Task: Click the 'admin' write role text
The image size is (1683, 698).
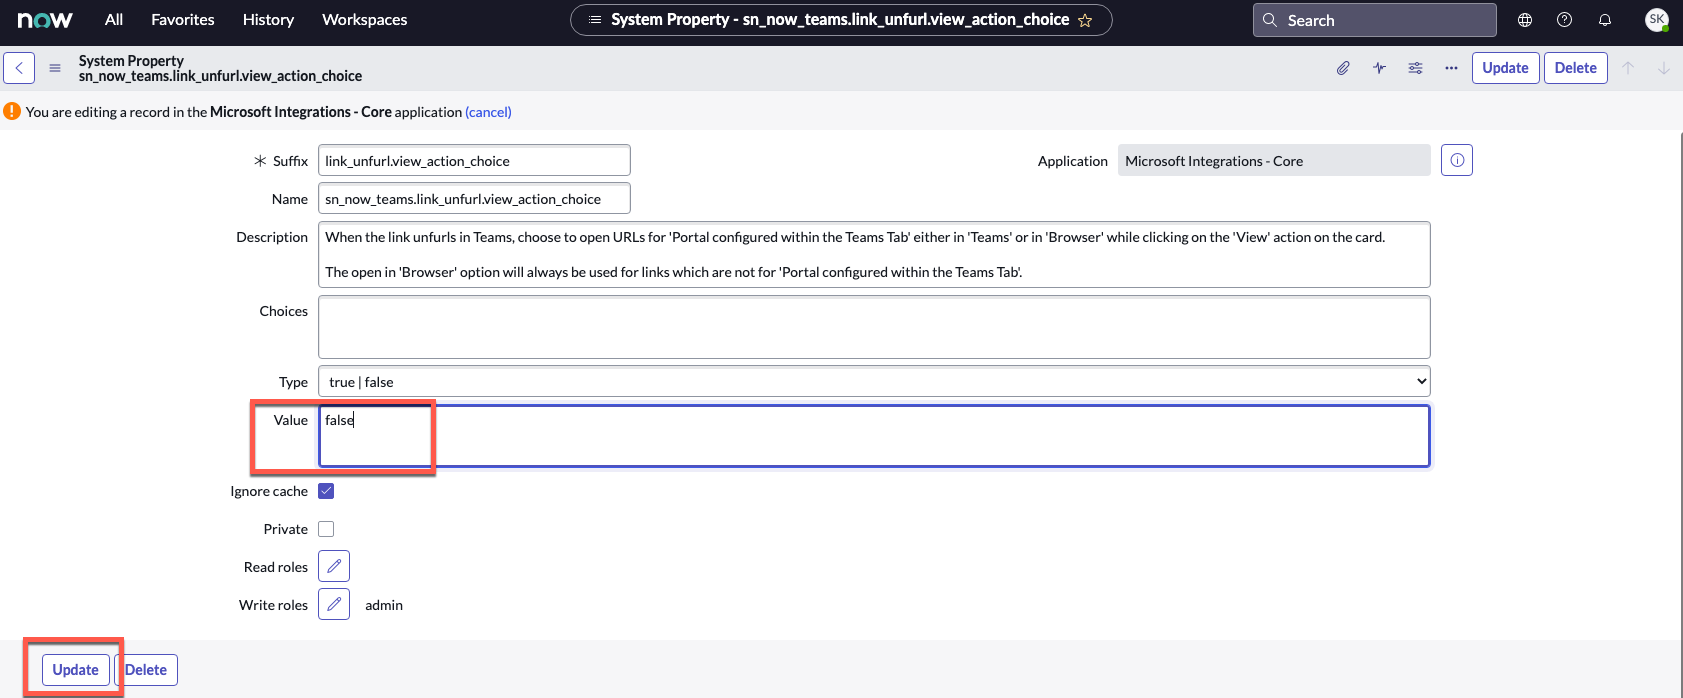Action: click(384, 605)
